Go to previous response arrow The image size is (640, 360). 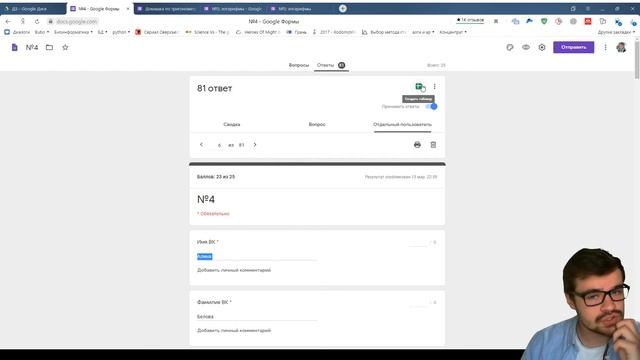201,144
